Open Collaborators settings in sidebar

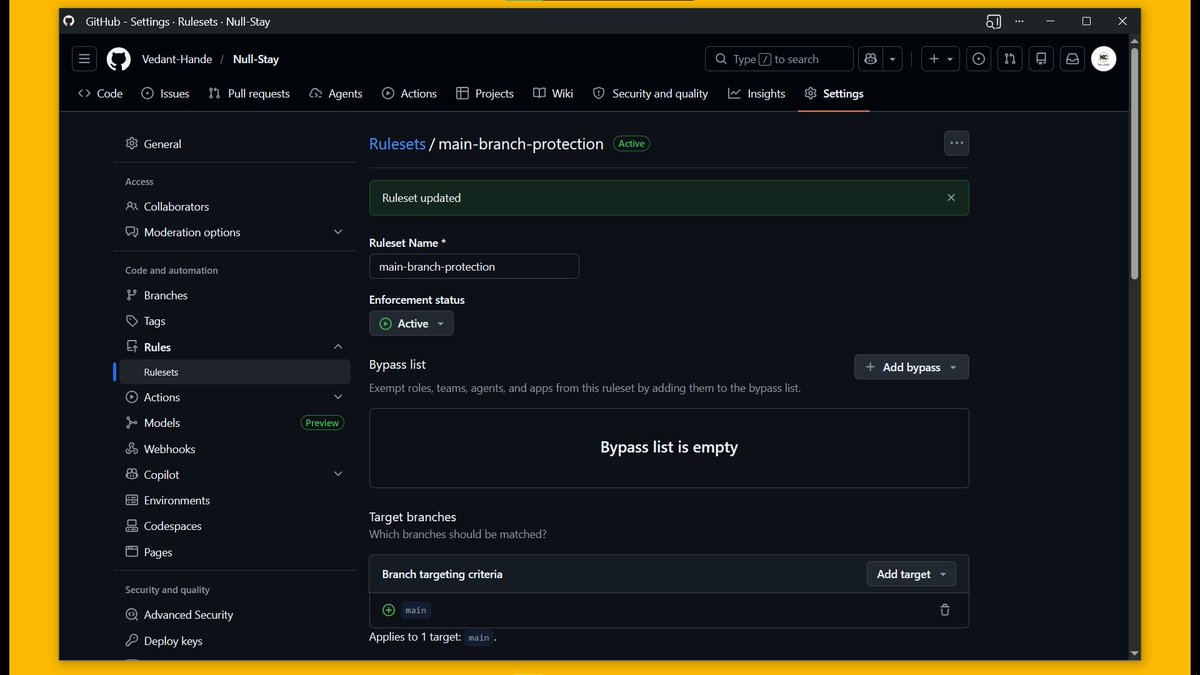(233, 206)
